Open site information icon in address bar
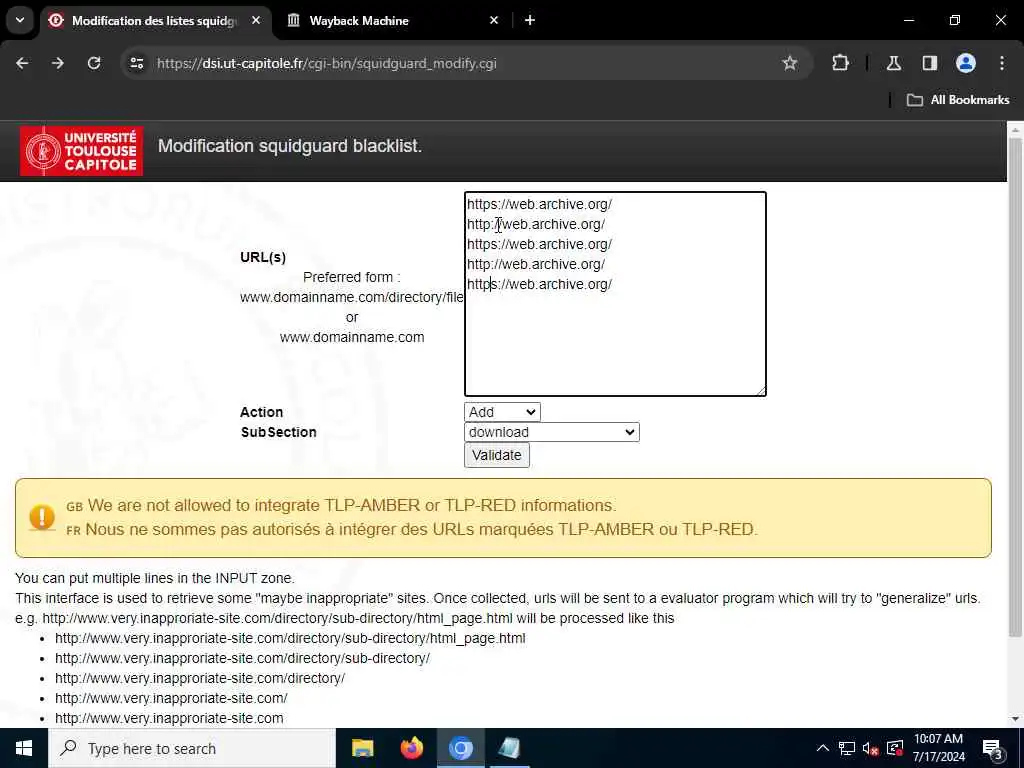The height and width of the screenshot is (768, 1024). pyautogui.click(x=136, y=63)
